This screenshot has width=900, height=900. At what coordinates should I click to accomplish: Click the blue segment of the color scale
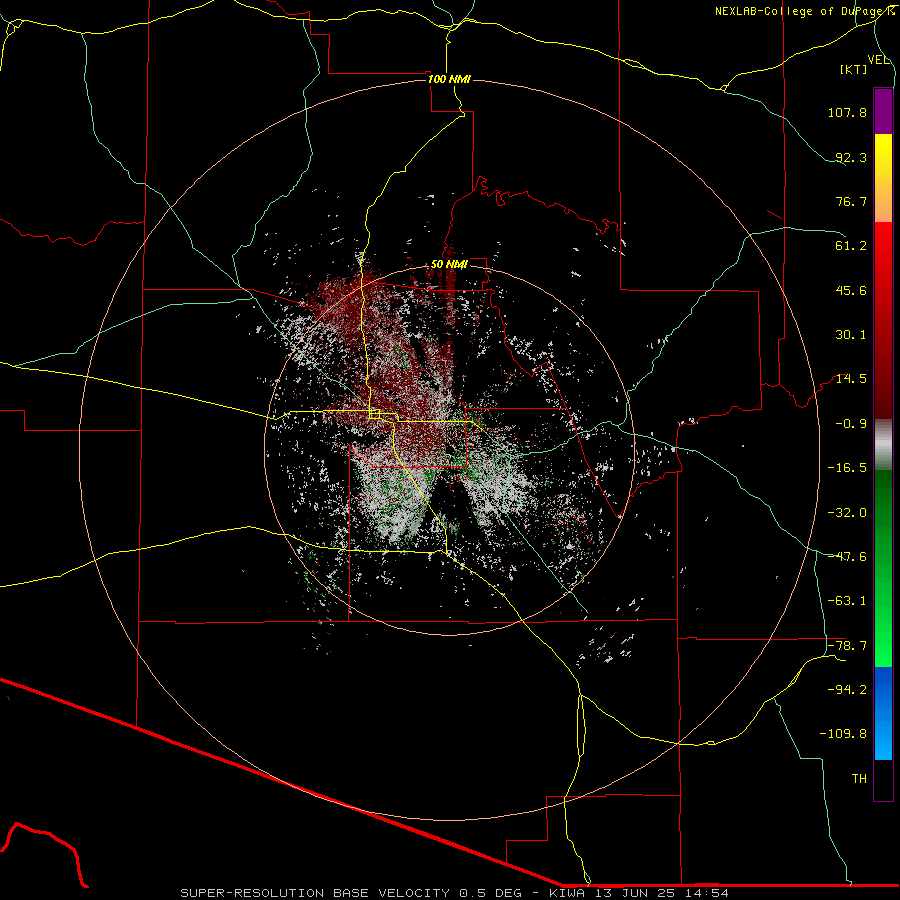click(x=883, y=713)
